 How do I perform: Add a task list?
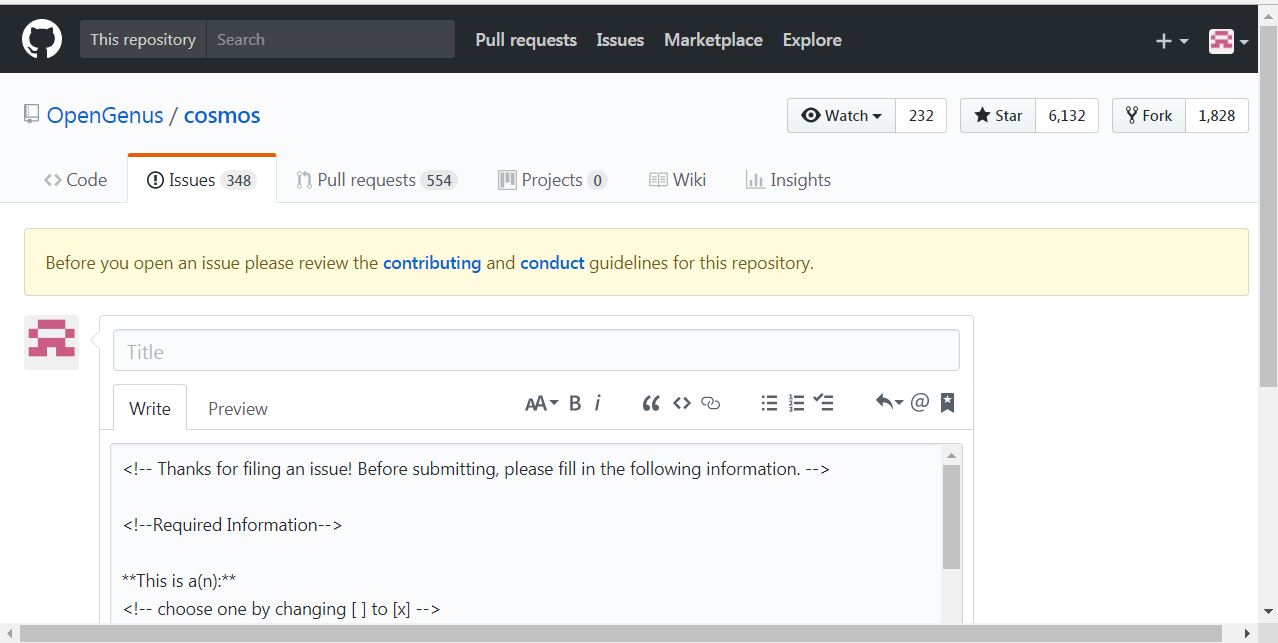tap(824, 403)
